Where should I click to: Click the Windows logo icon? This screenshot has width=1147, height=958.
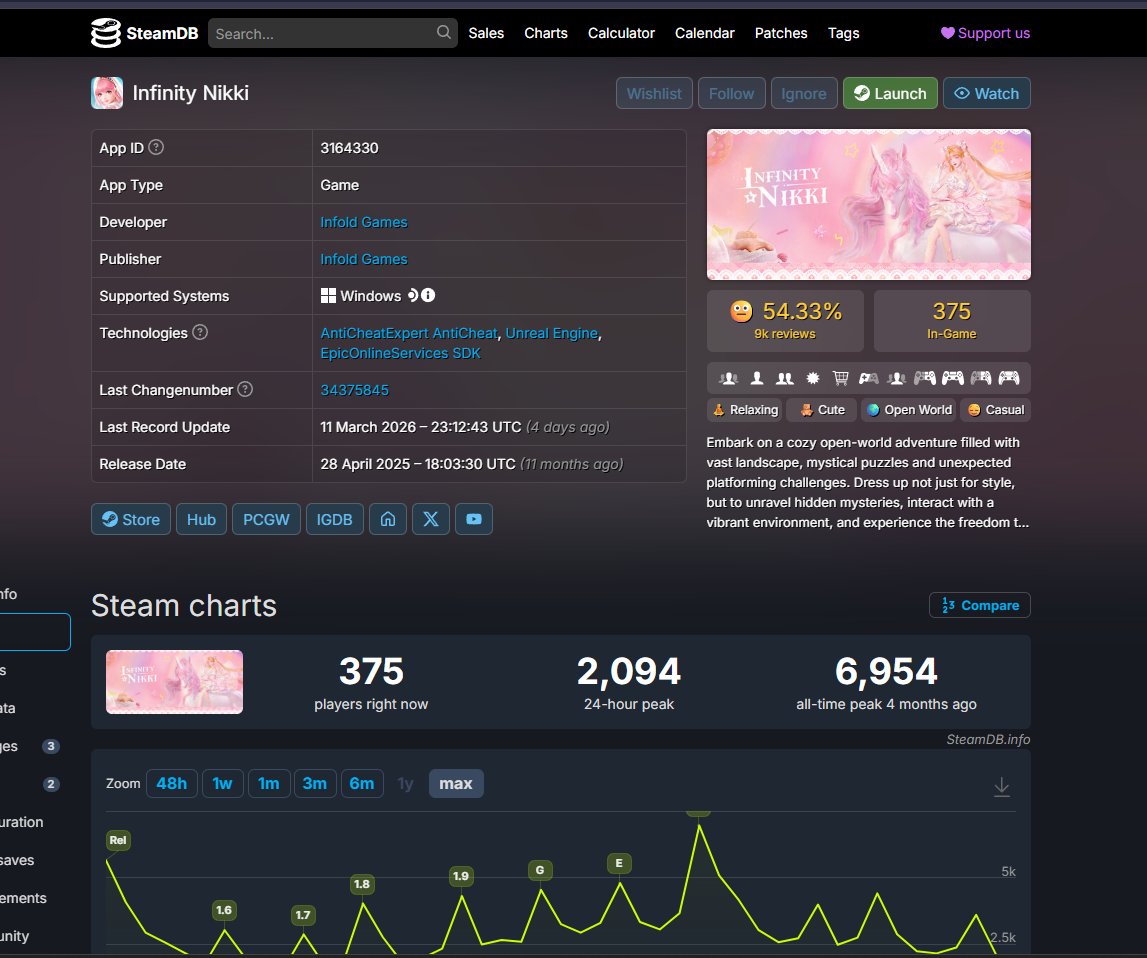328,295
